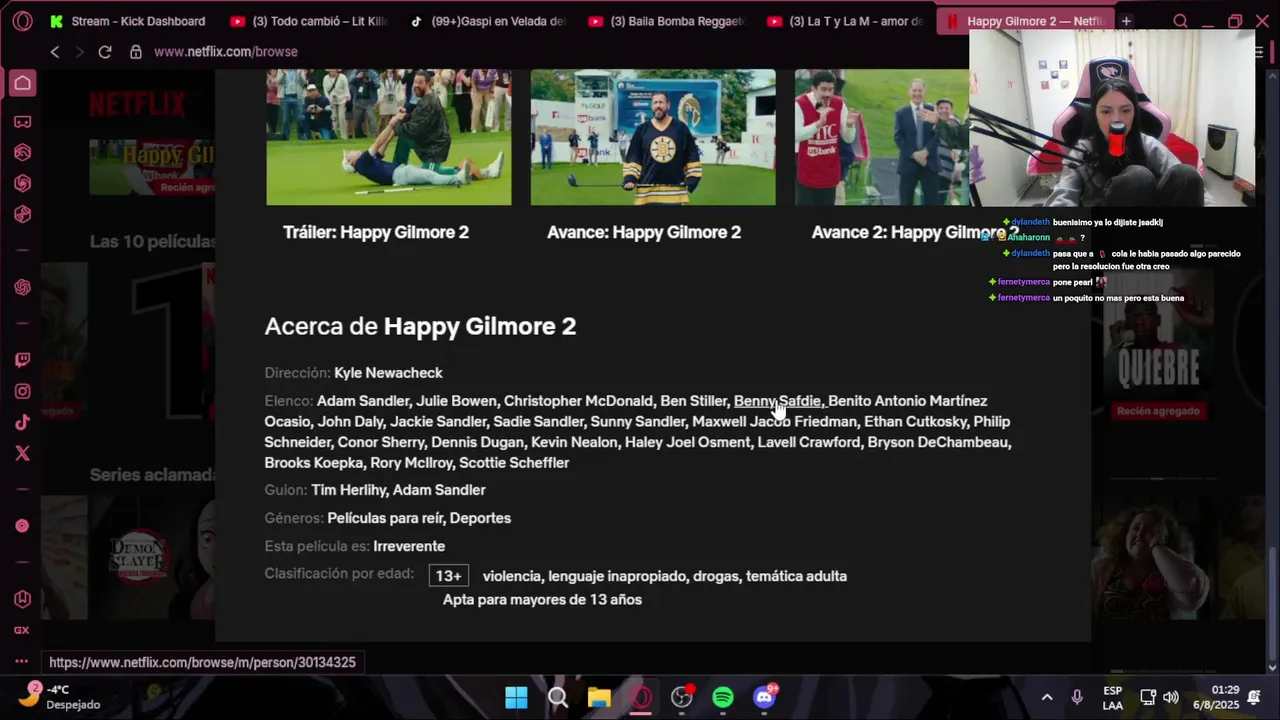
Task: Open the Windows Start menu
Action: click(x=516, y=697)
